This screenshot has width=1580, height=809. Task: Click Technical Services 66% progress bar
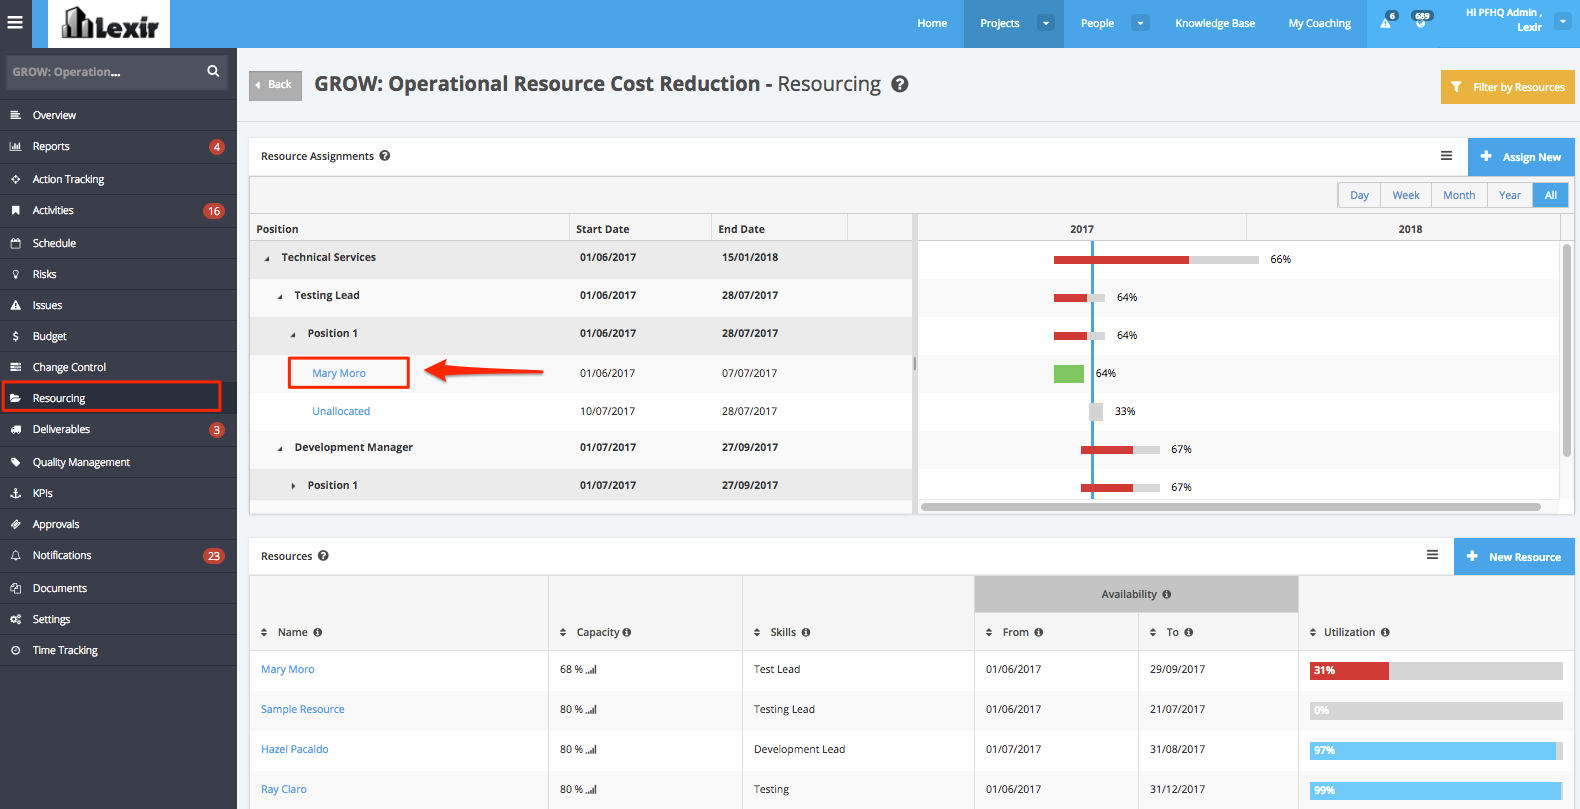pos(1156,260)
